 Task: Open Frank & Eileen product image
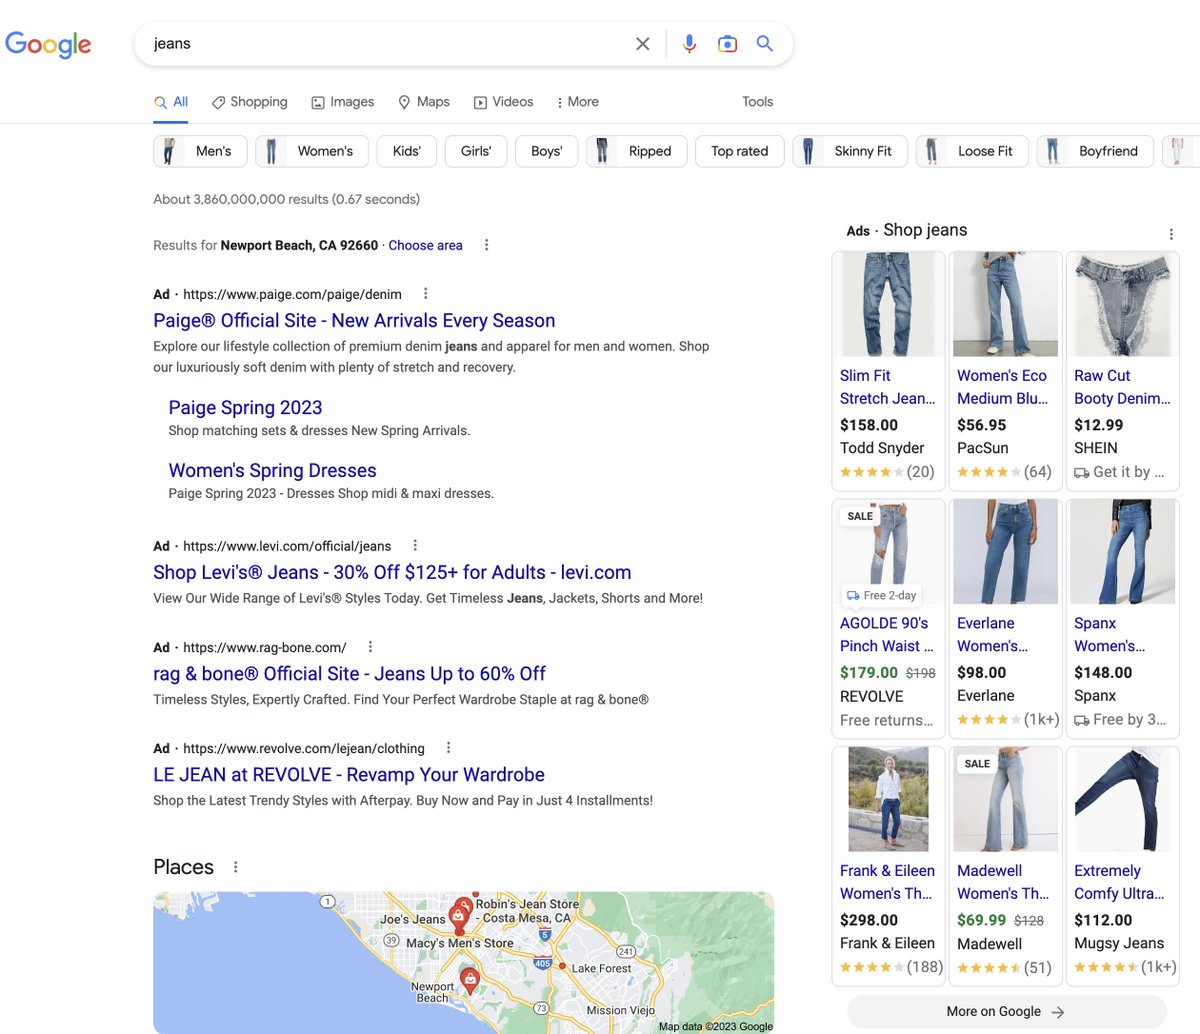(x=888, y=799)
